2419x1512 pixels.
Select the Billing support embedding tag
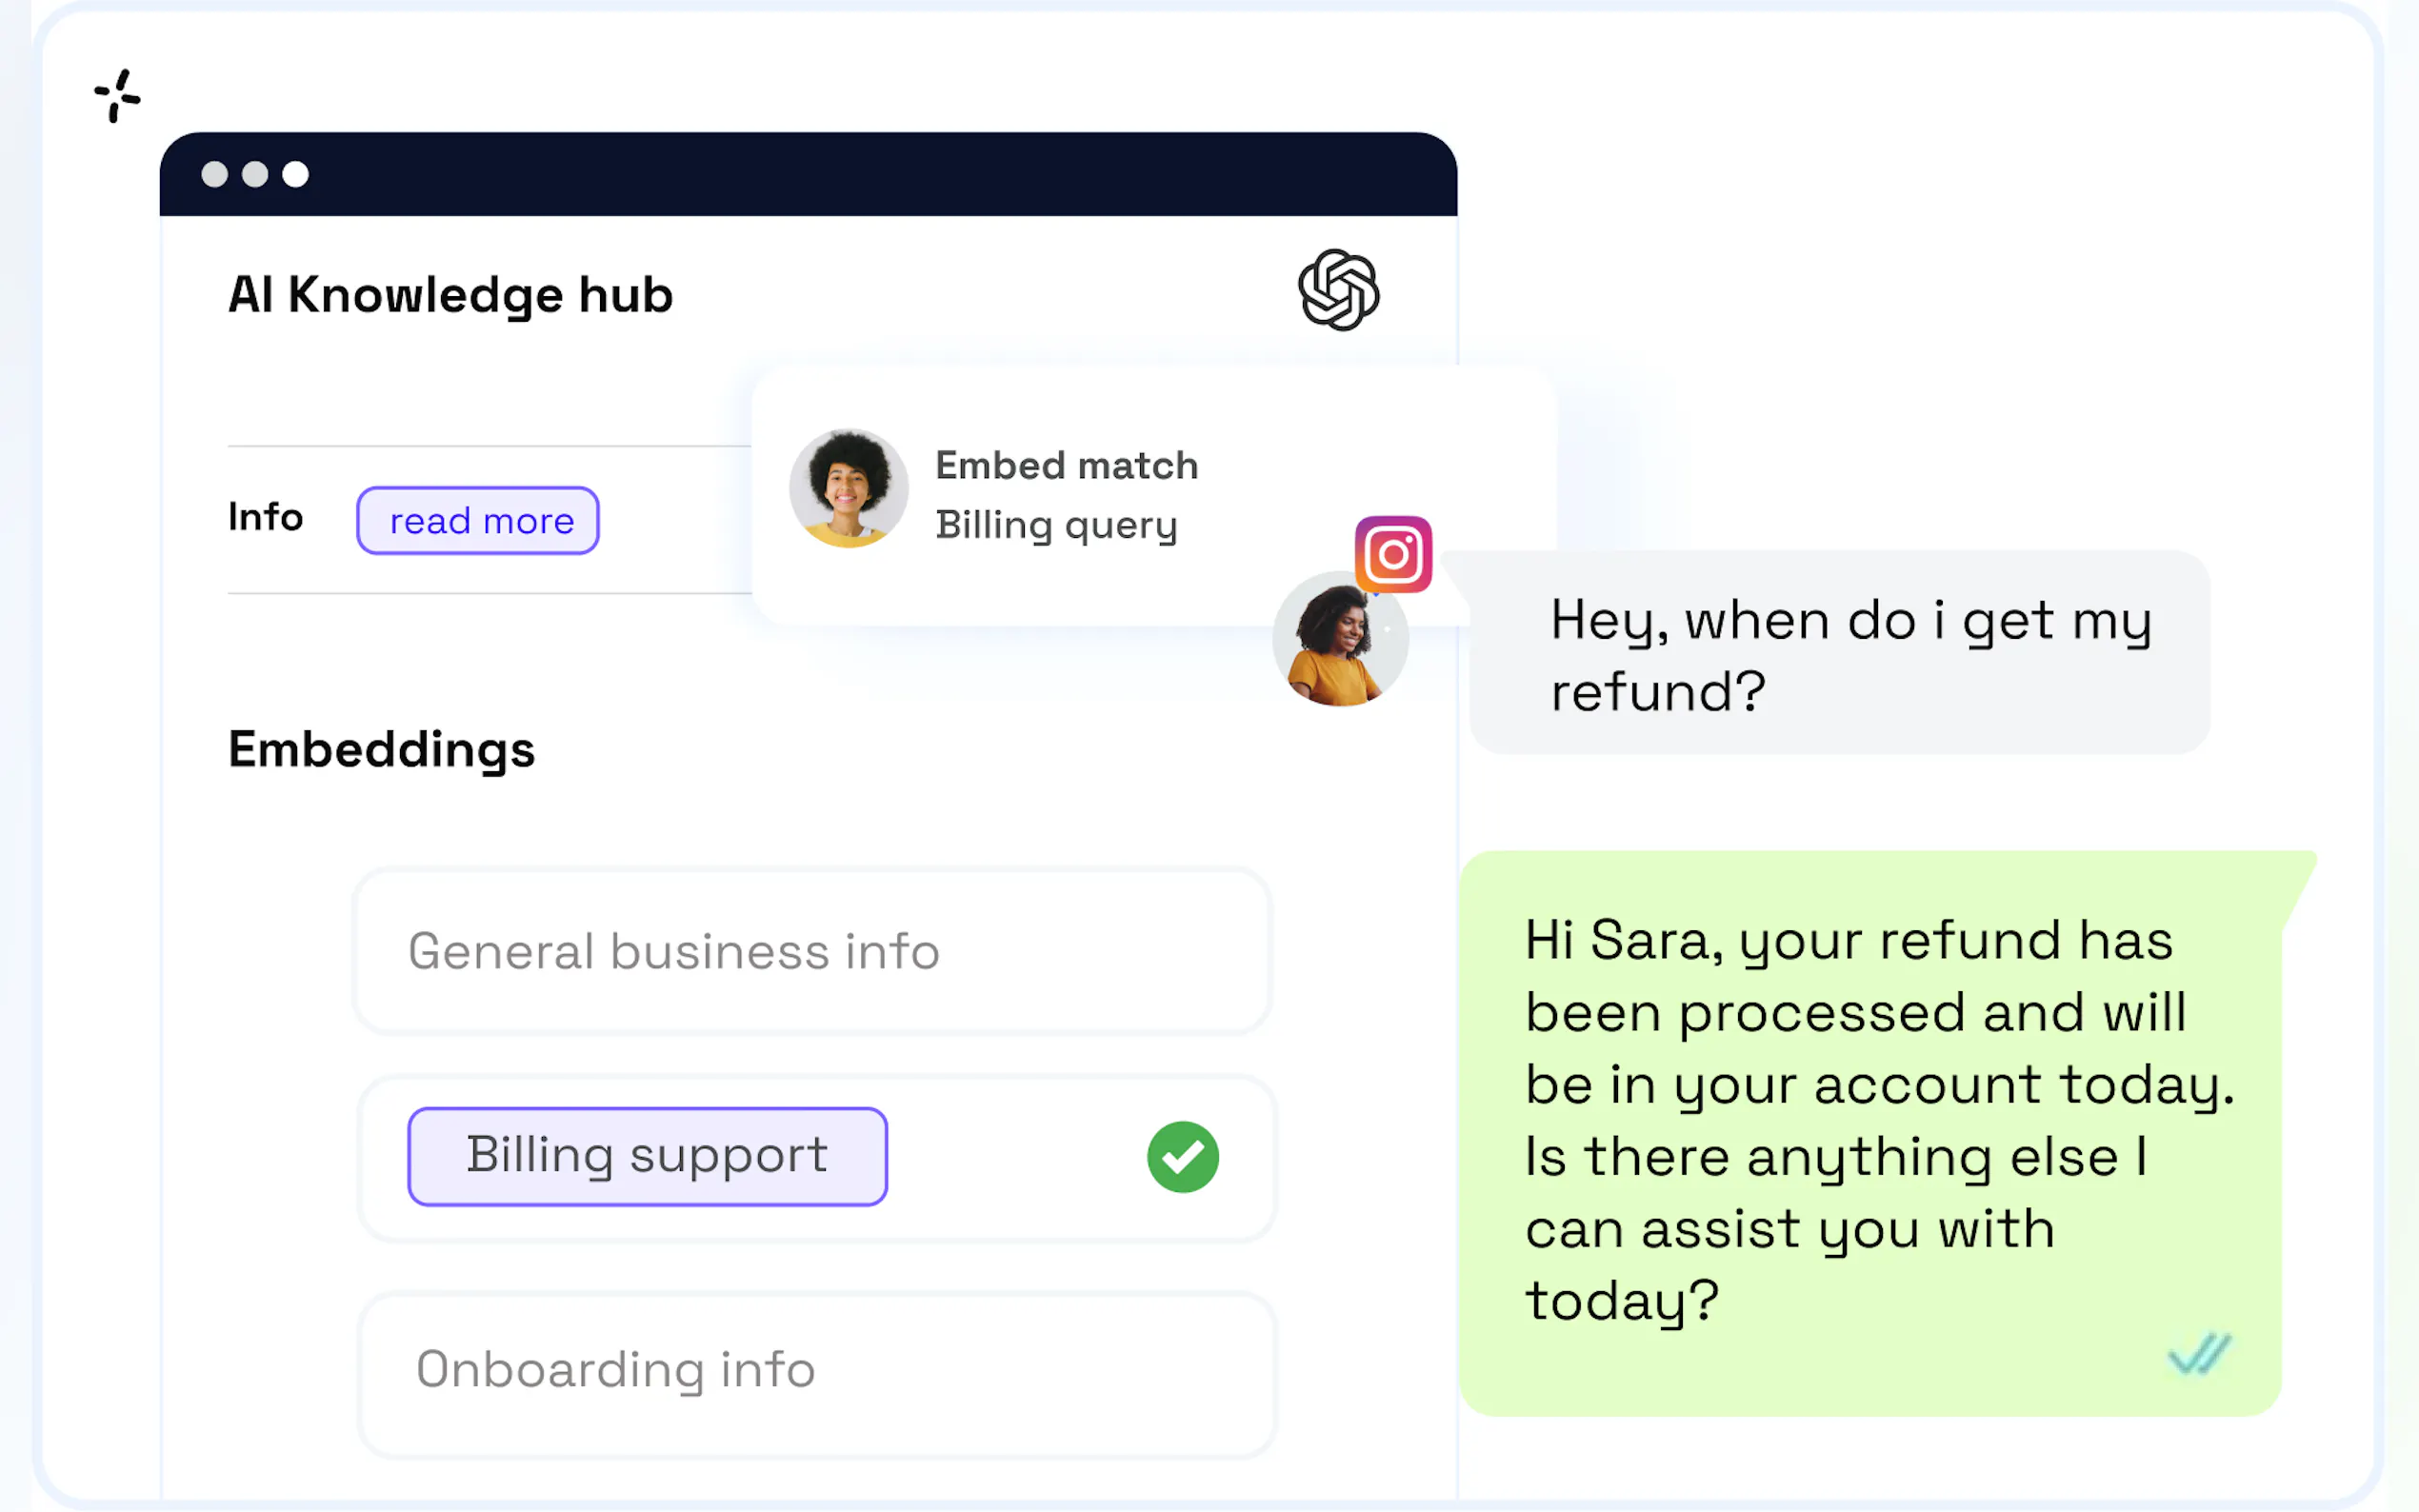point(647,1156)
